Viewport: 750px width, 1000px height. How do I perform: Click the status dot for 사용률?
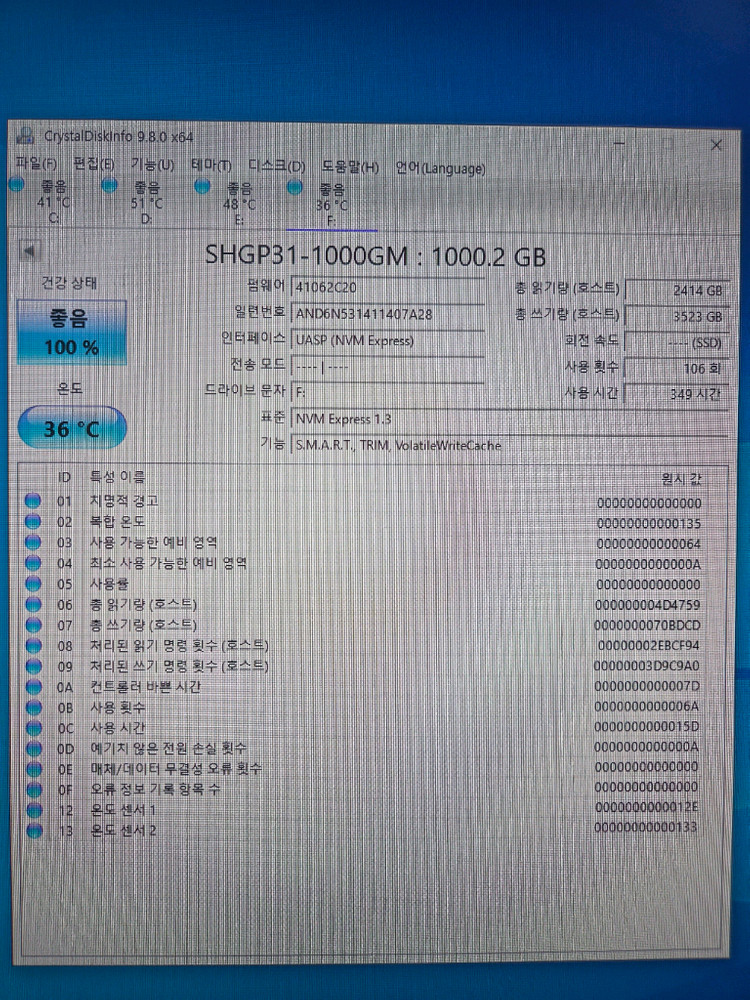coord(33,584)
